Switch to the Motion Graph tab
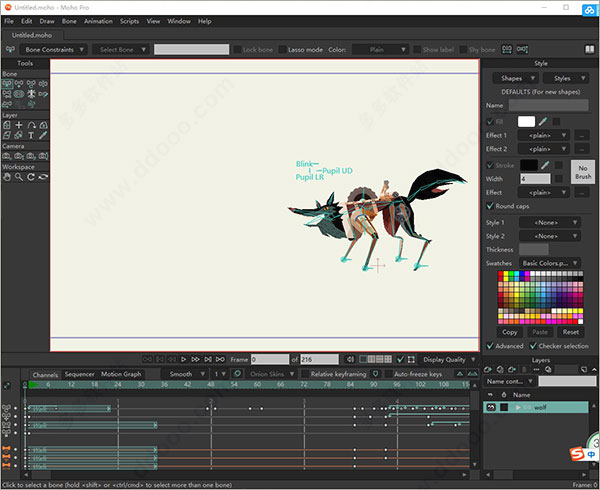 pyautogui.click(x=121, y=374)
